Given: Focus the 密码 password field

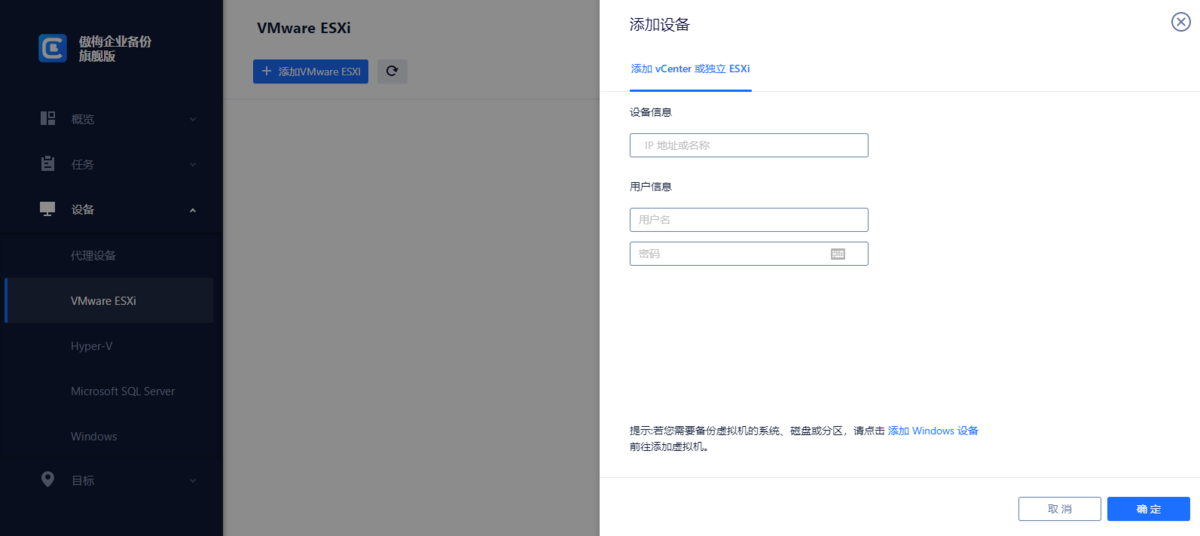Looking at the screenshot, I should click(749, 254).
